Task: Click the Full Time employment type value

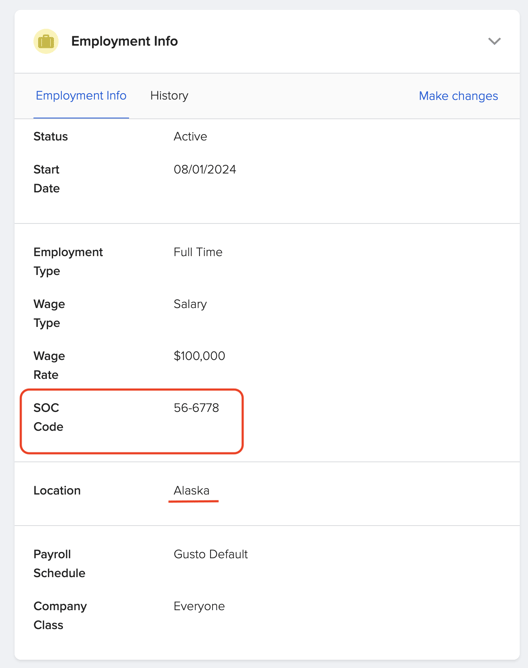Action: click(x=198, y=252)
